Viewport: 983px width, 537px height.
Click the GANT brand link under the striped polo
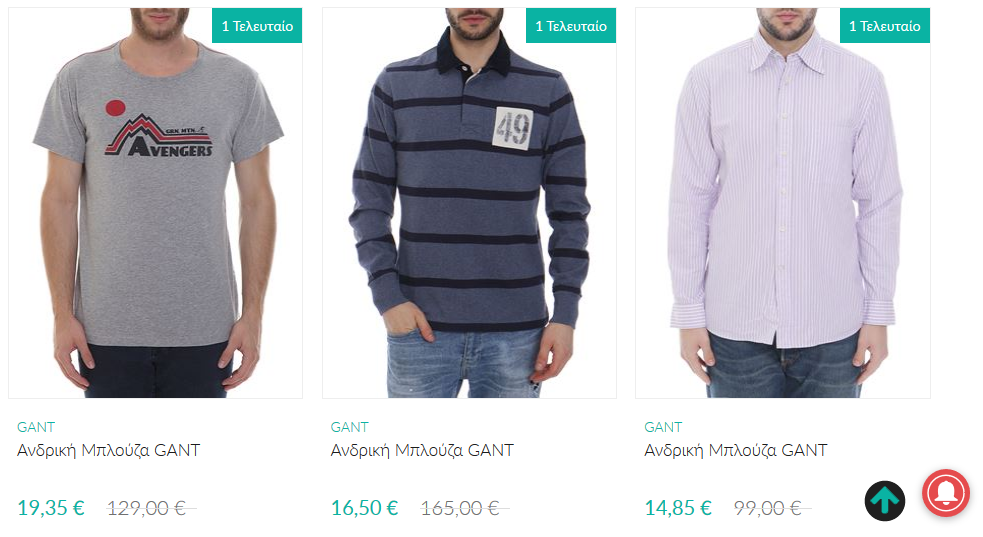[349, 427]
